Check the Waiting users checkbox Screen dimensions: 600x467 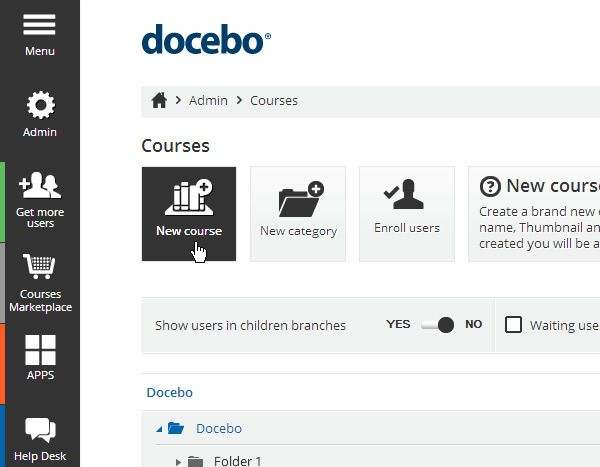point(513,325)
